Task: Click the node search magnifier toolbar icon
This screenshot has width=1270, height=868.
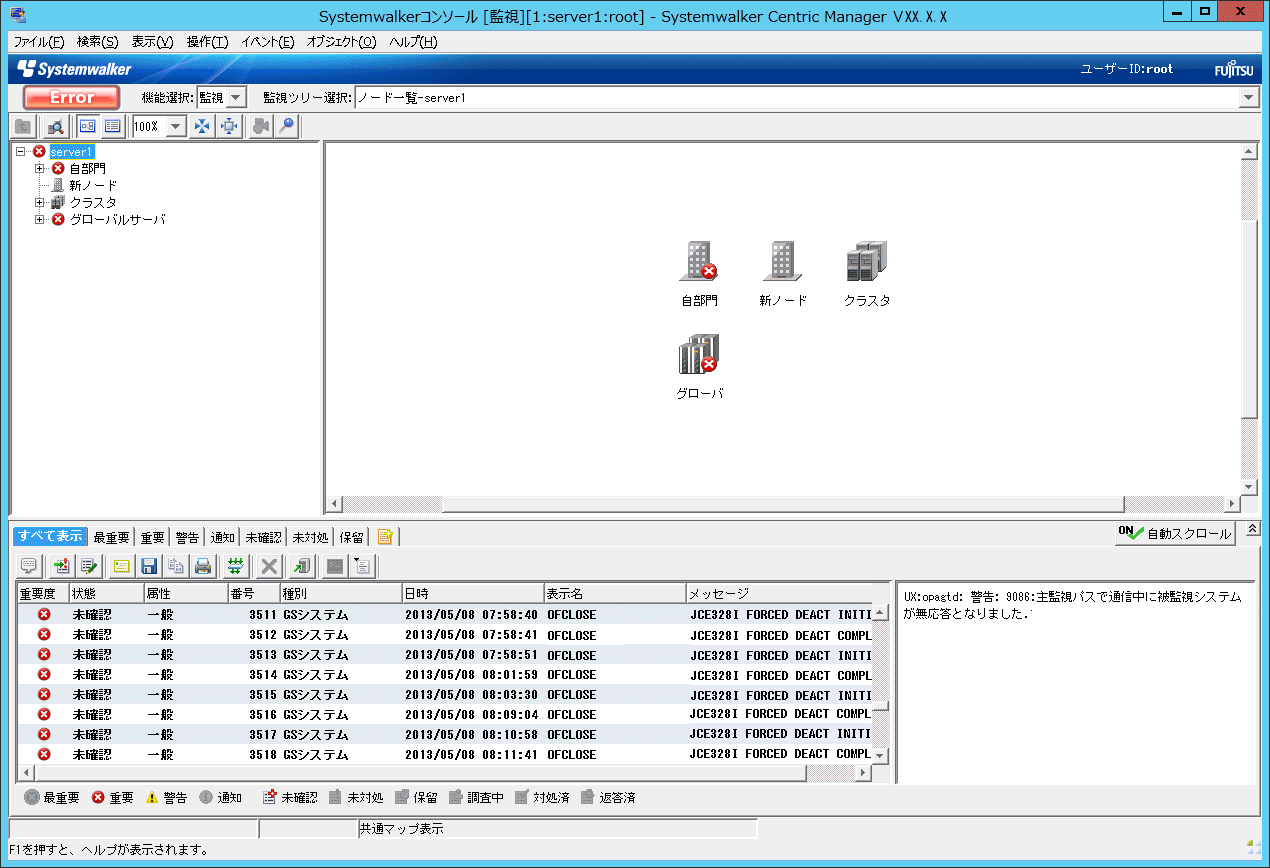Action: (x=56, y=127)
